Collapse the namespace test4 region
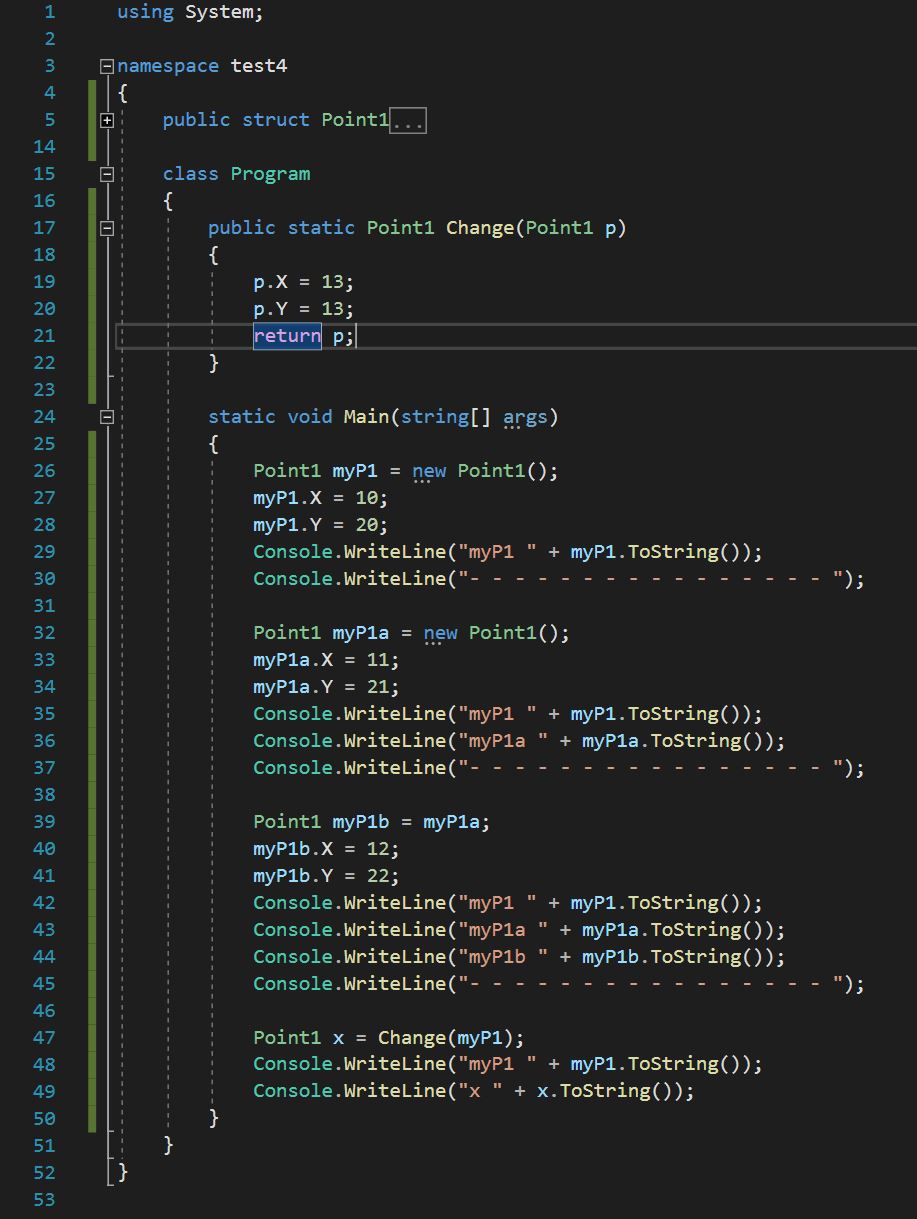Image resolution: width=917 pixels, height=1219 pixels. pos(106,65)
